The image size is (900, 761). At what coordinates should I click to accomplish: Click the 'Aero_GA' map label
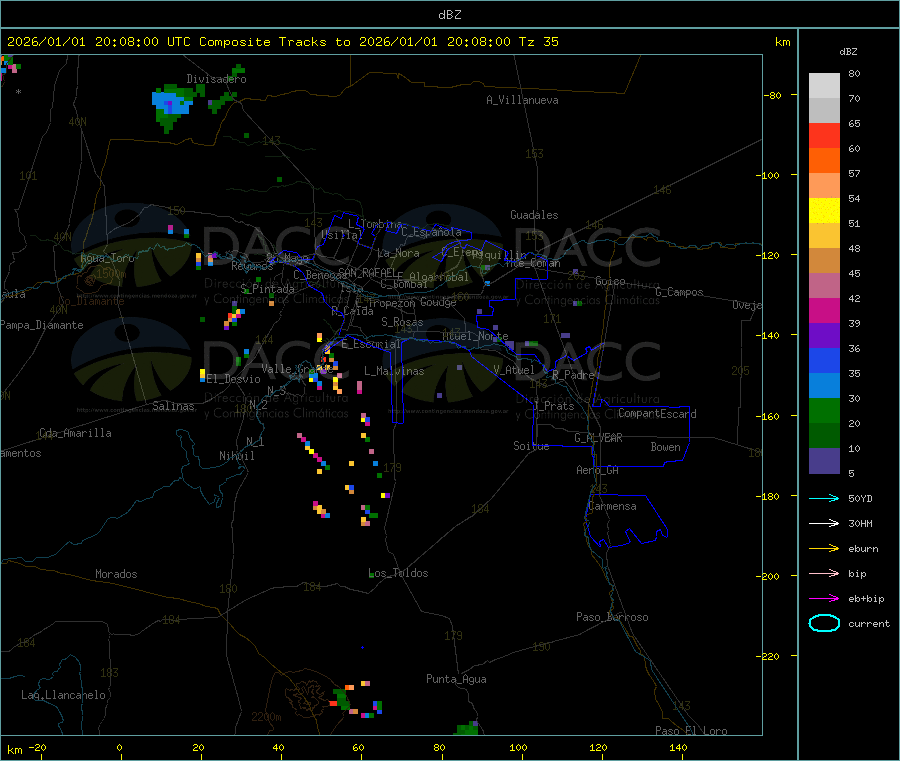click(x=598, y=470)
